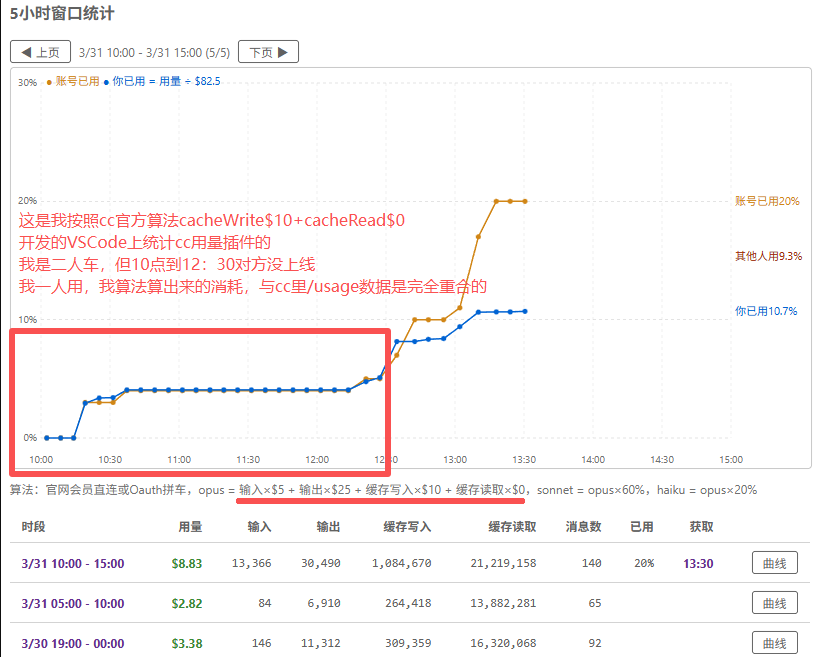Click the 3/31 05:00 - 10:00 period link
The height and width of the screenshot is (657, 821).
coord(73,603)
